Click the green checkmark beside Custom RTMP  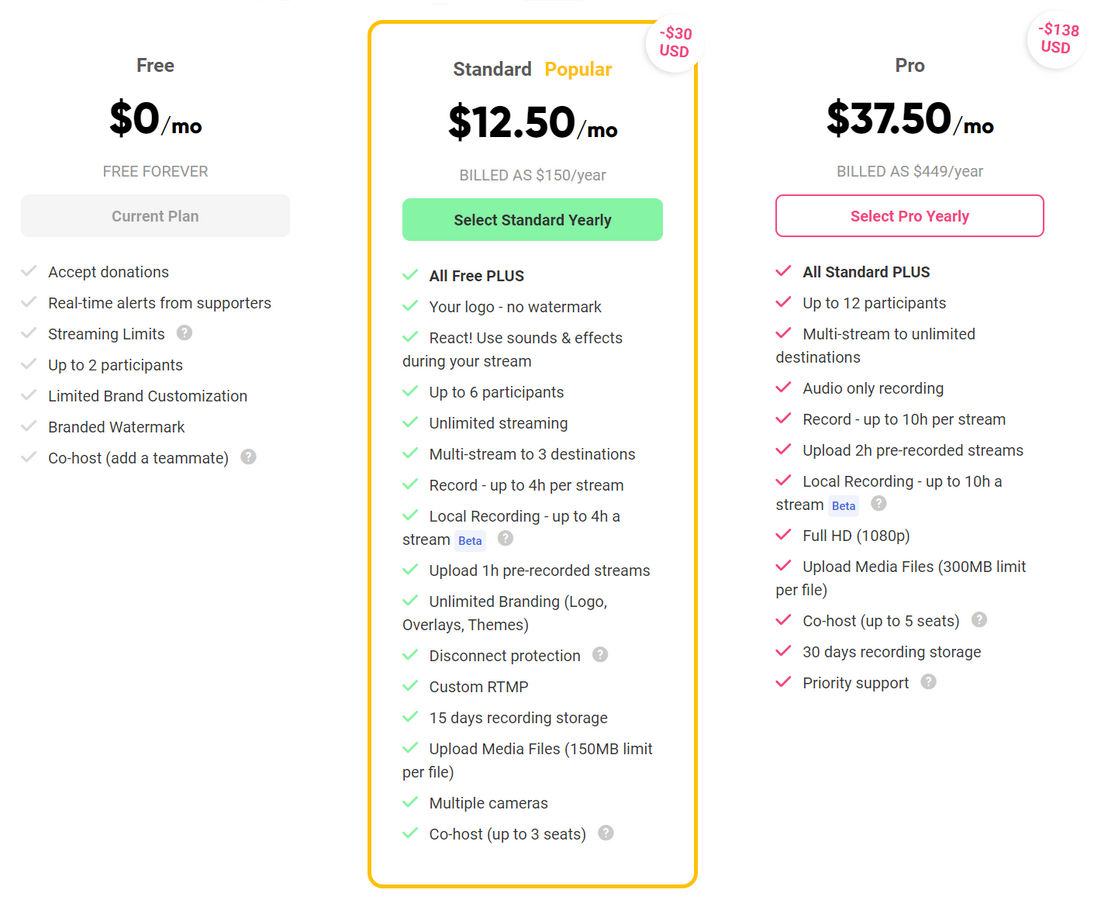click(x=410, y=686)
